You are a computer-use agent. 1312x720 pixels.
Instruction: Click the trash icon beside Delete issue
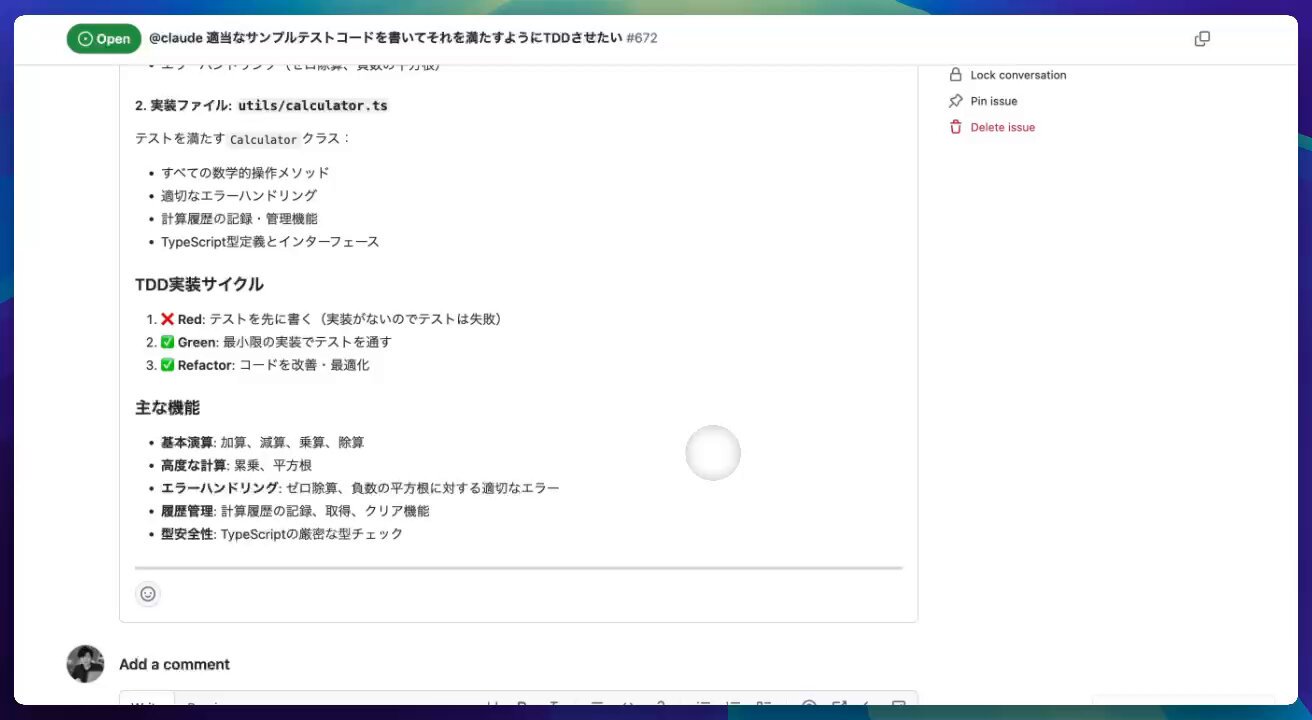pyautogui.click(x=955, y=127)
